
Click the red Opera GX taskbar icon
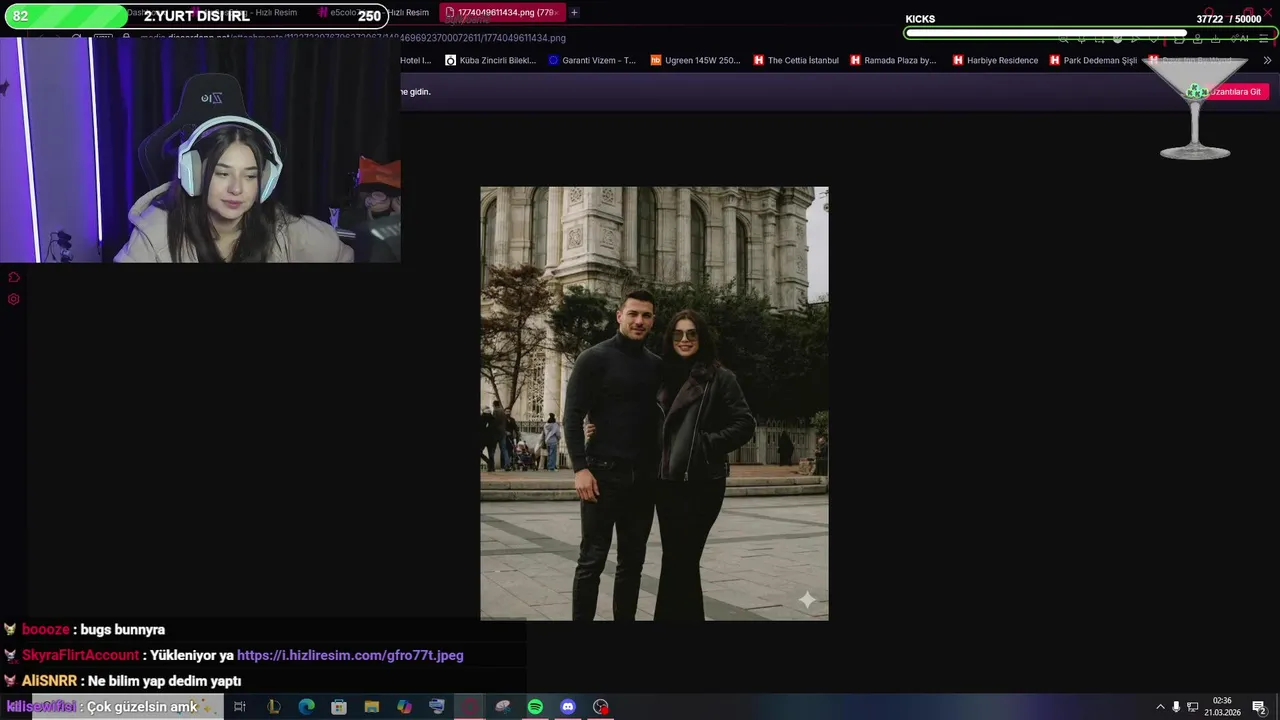470,707
